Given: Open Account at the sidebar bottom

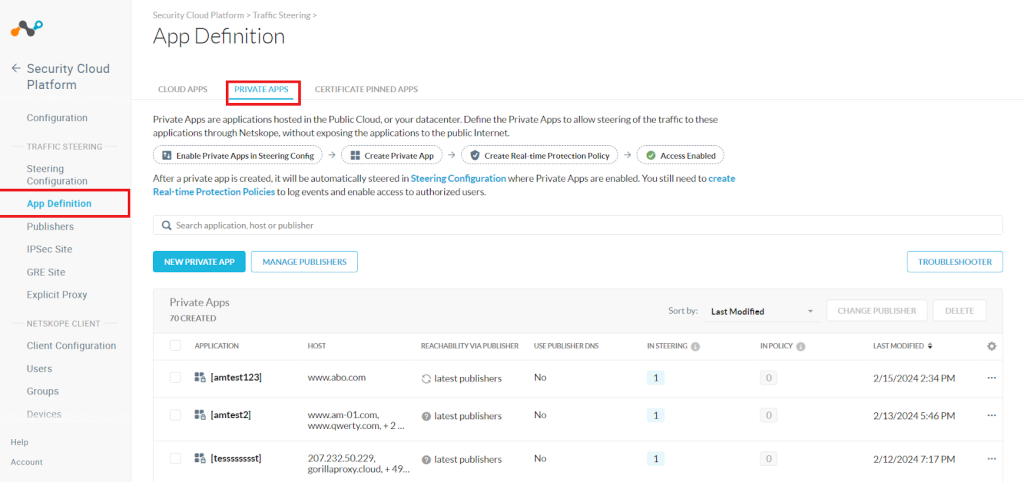Looking at the screenshot, I should (26, 462).
